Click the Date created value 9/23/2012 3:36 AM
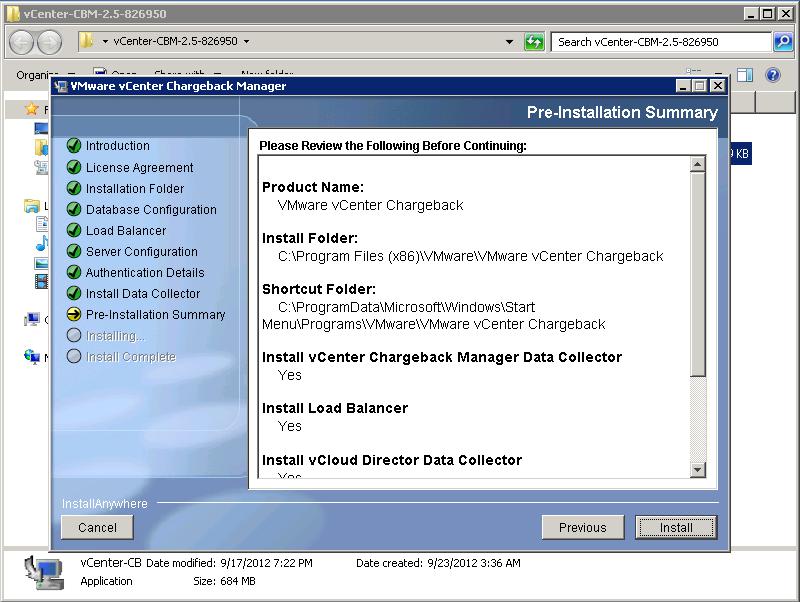Screen dimensions: 800x602 474,563
